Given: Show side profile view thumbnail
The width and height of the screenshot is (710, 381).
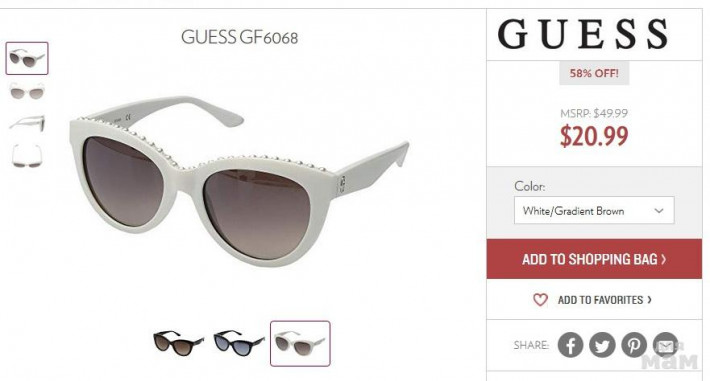Looking at the screenshot, I should [27, 123].
